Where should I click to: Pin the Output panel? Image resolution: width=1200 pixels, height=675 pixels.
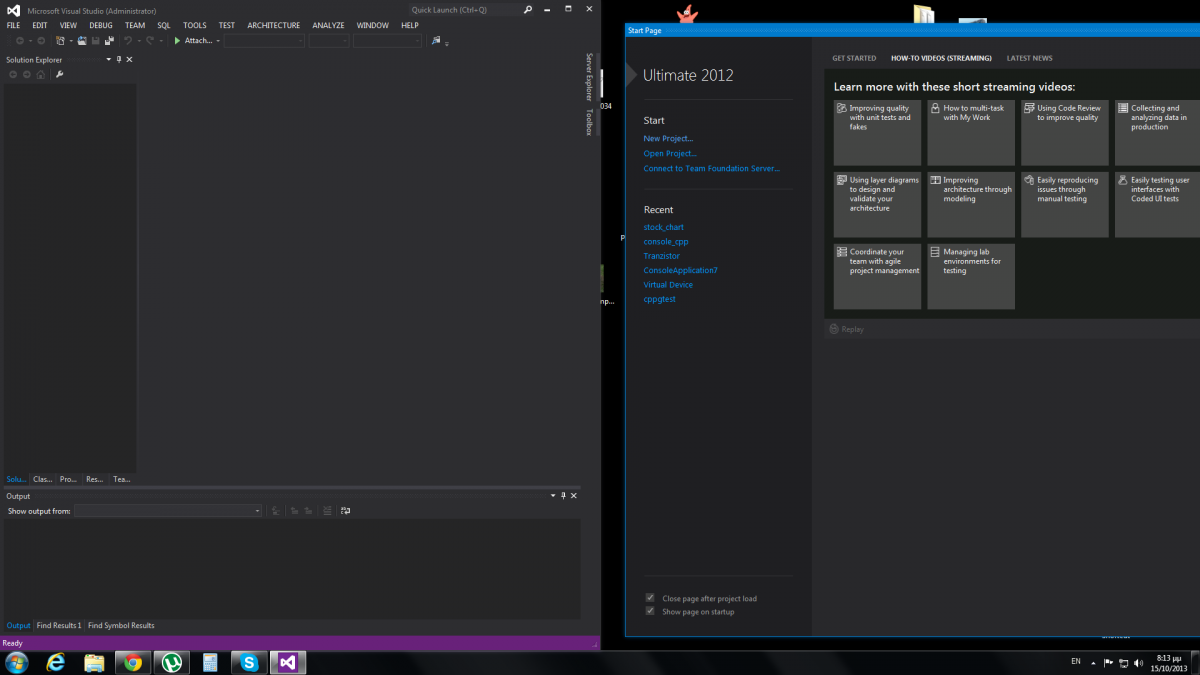pos(564,496)
